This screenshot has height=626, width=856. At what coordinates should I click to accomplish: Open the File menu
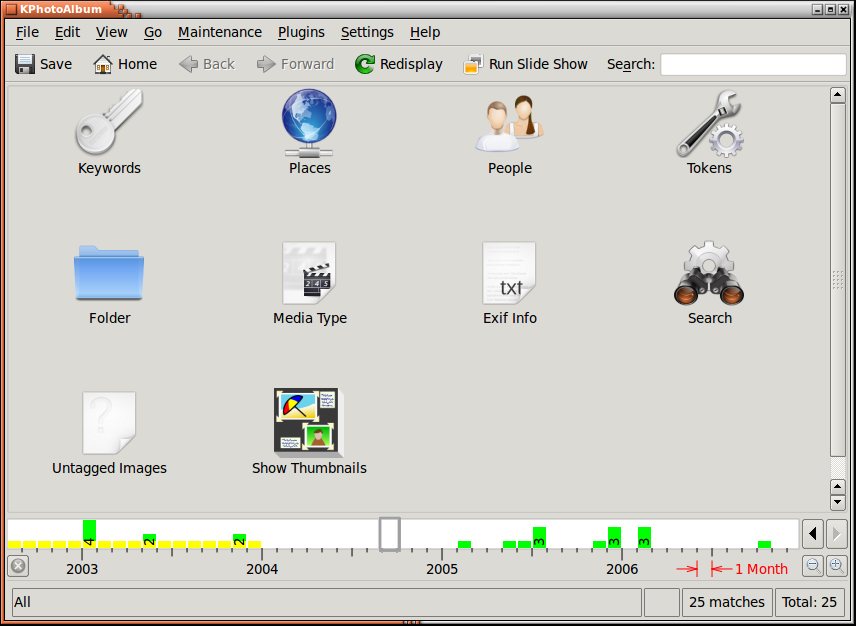click(x=27, y=32)
